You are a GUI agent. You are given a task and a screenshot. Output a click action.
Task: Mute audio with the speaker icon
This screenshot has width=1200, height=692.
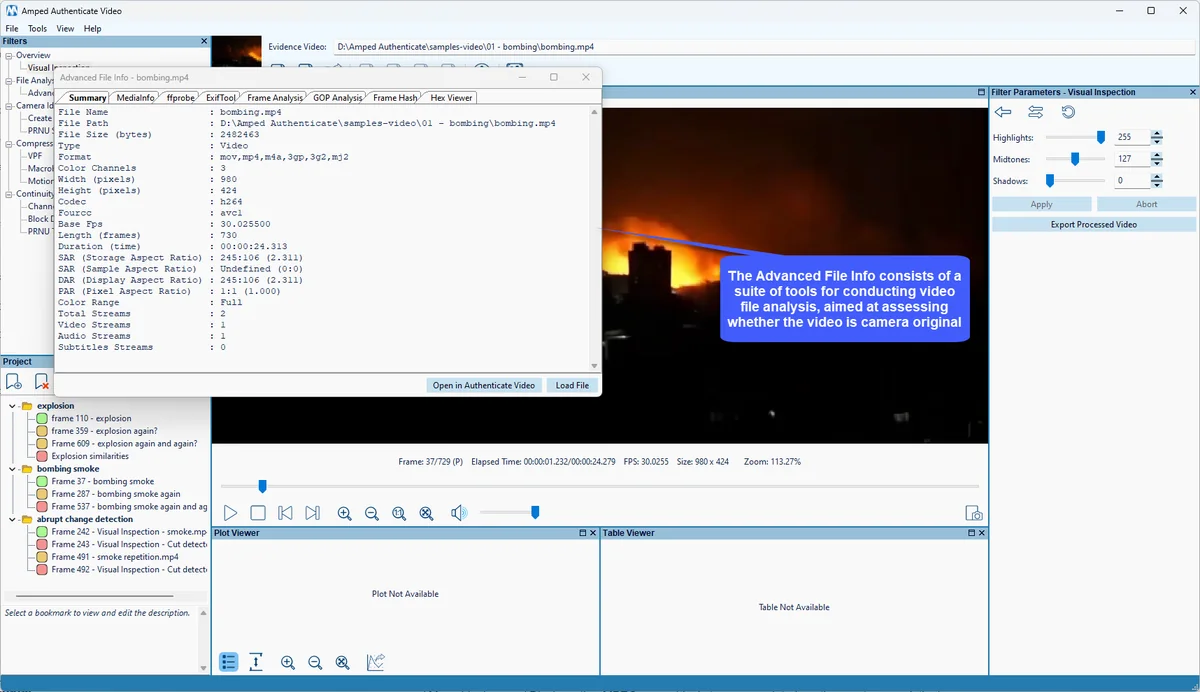[x=459, y=513]
